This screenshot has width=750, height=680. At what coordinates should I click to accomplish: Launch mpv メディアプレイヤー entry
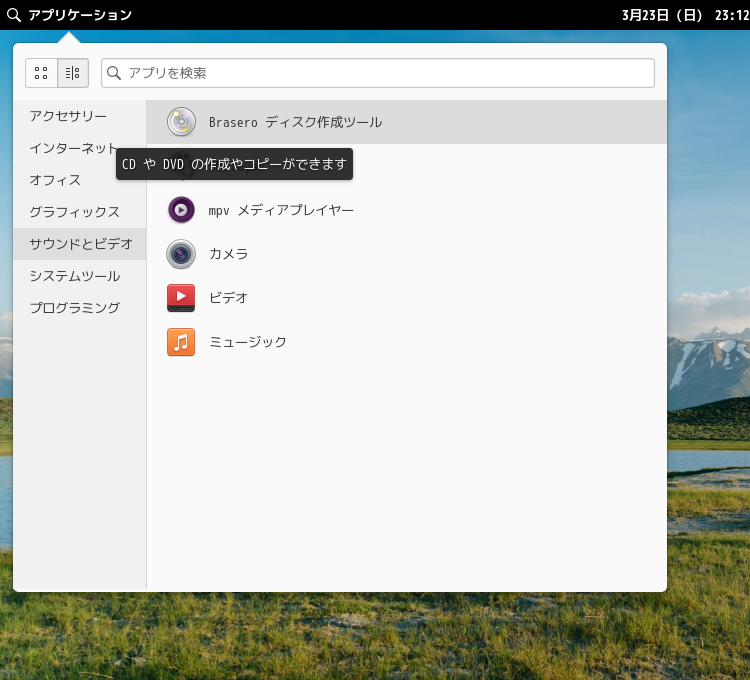point(407,210)
